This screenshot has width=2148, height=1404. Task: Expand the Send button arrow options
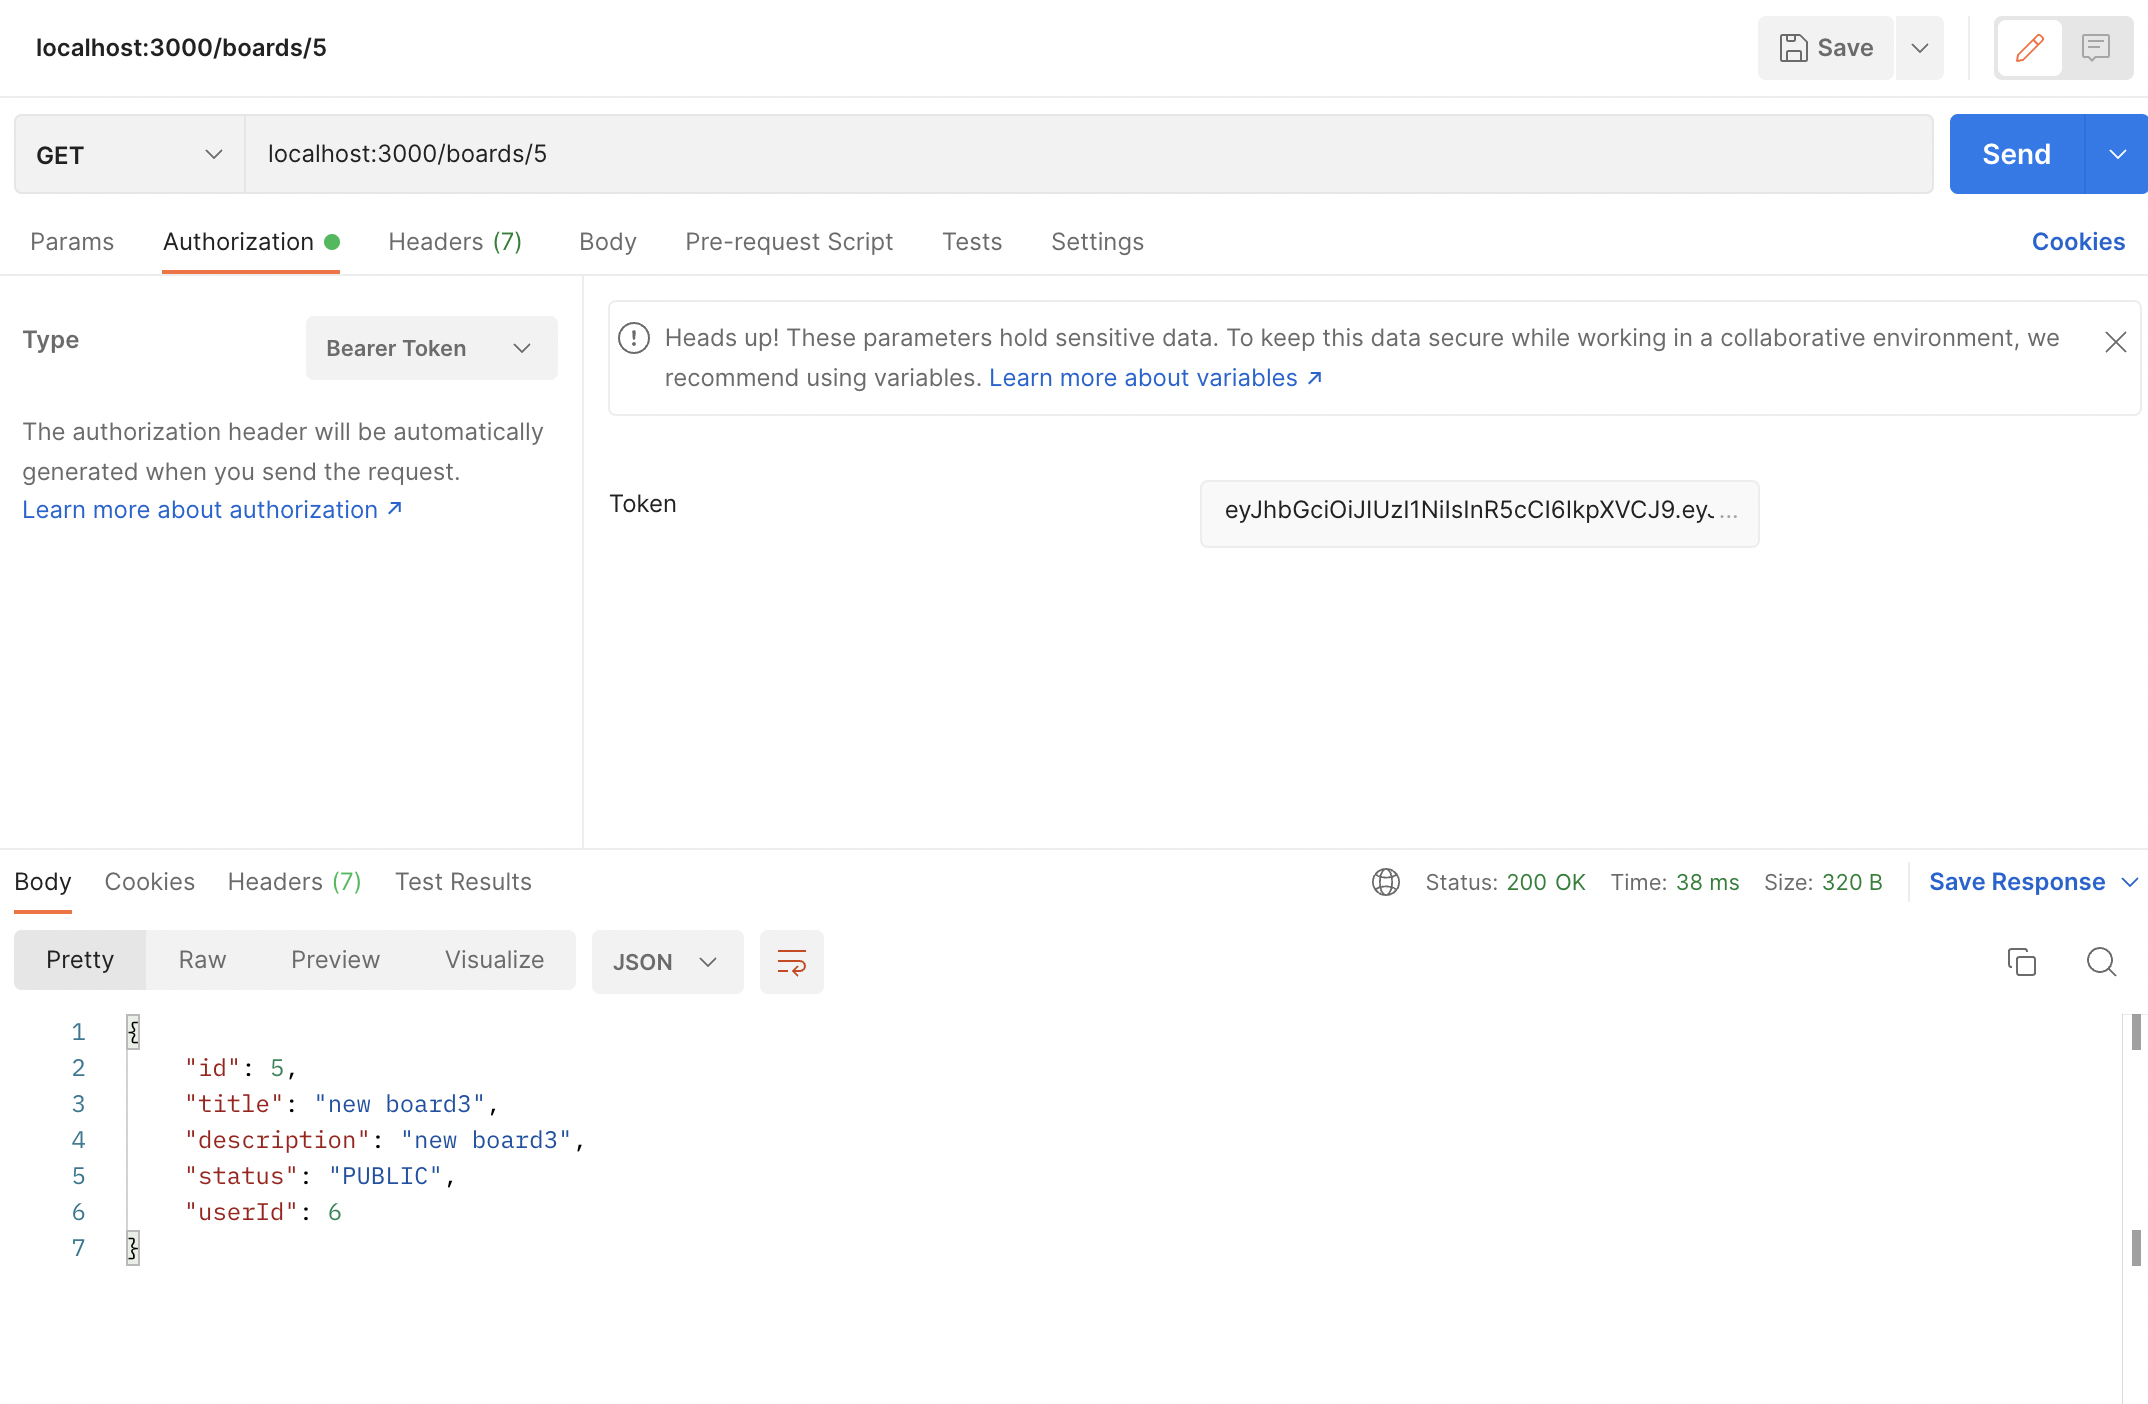tap(2117, 154)
